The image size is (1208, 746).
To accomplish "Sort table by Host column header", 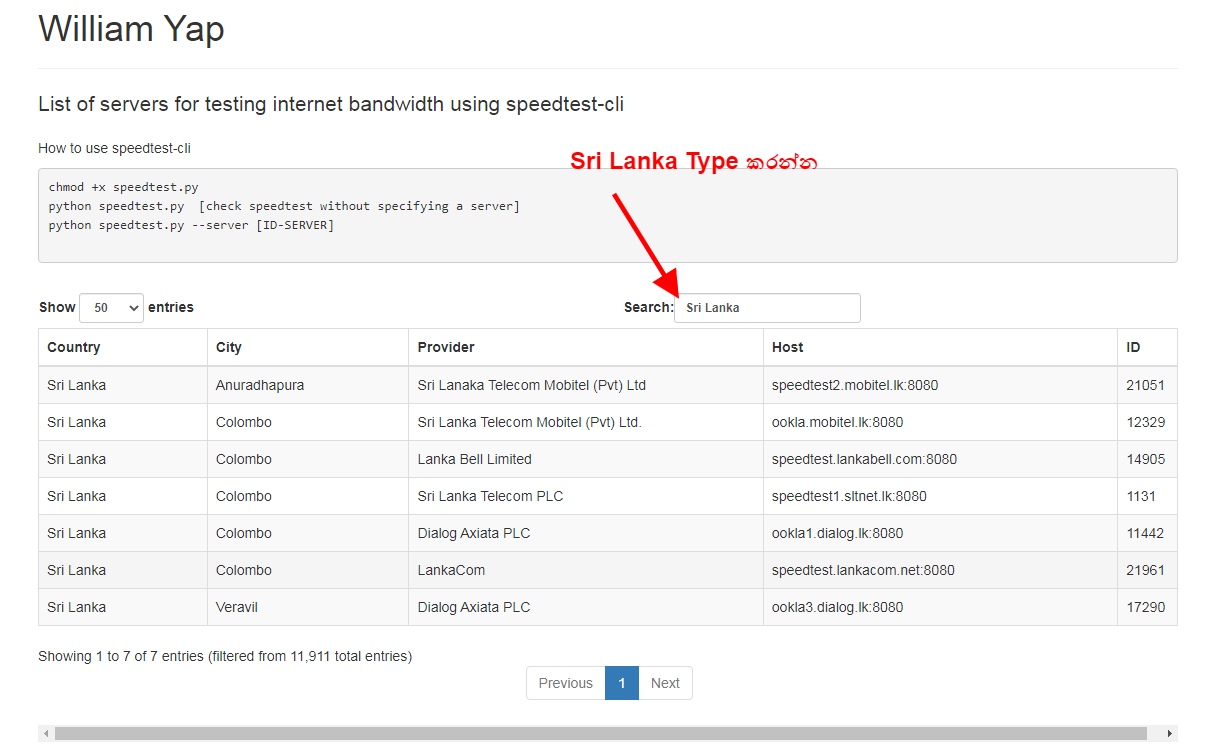I will point(940,347).
